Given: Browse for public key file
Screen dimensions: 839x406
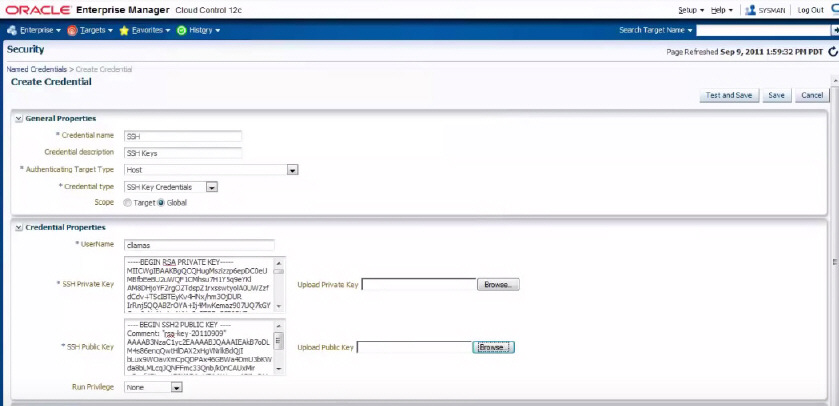Looking at the screenshot, I should pyautogui.click(x=493, y=348).
